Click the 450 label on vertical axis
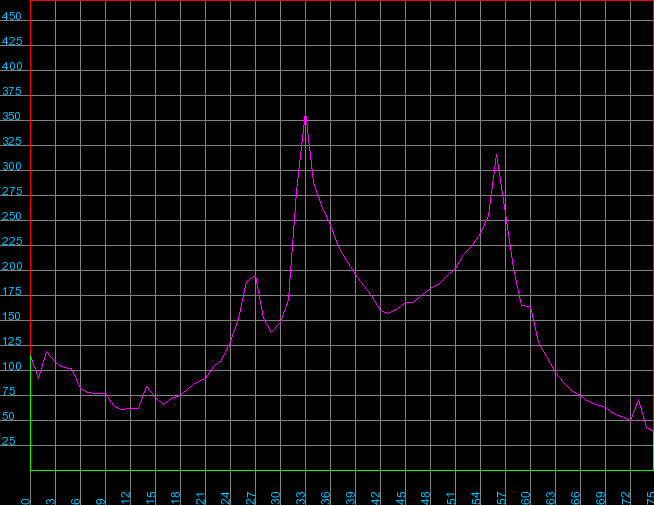 click(x=11, y=16)
